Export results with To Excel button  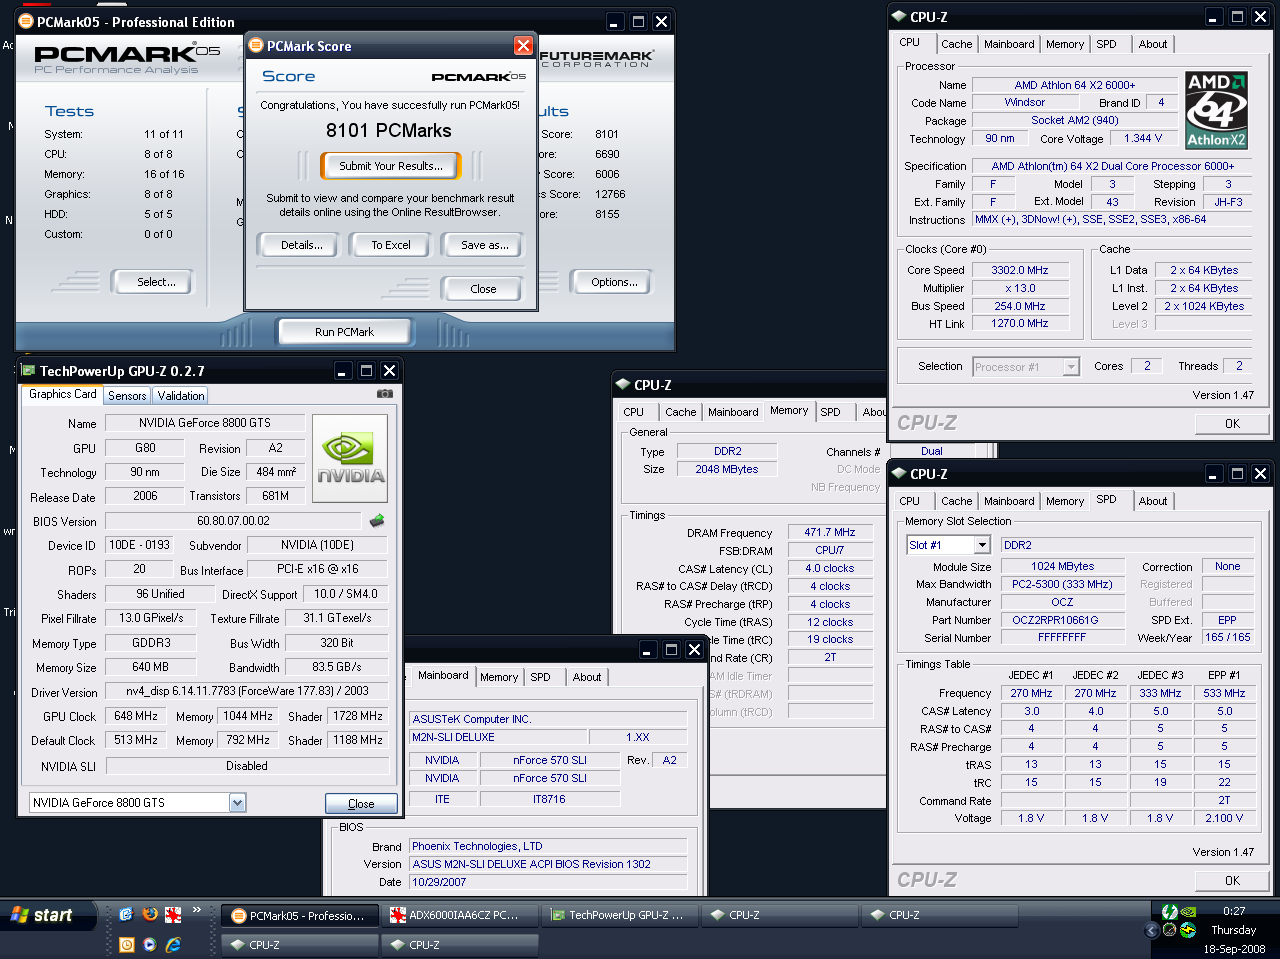390,245
